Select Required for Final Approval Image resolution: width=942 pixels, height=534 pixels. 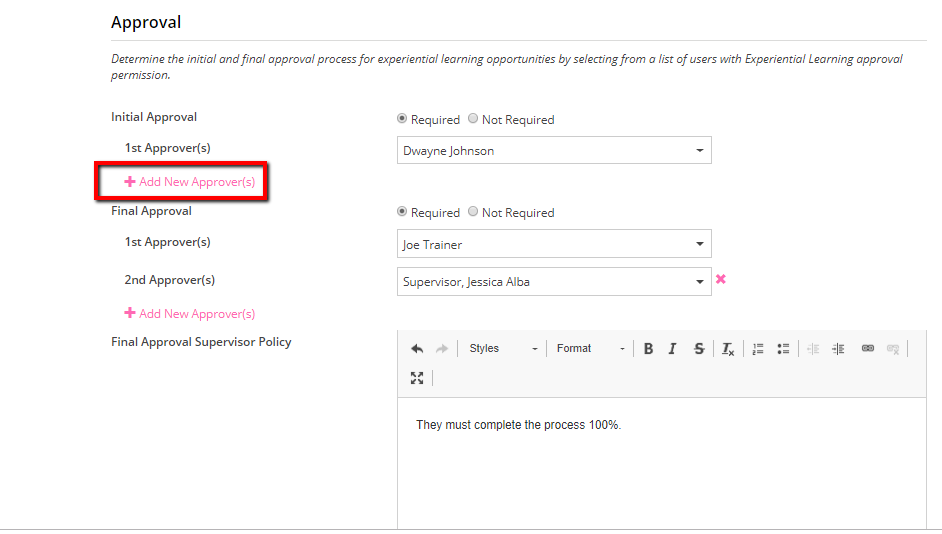click(402, 212)
